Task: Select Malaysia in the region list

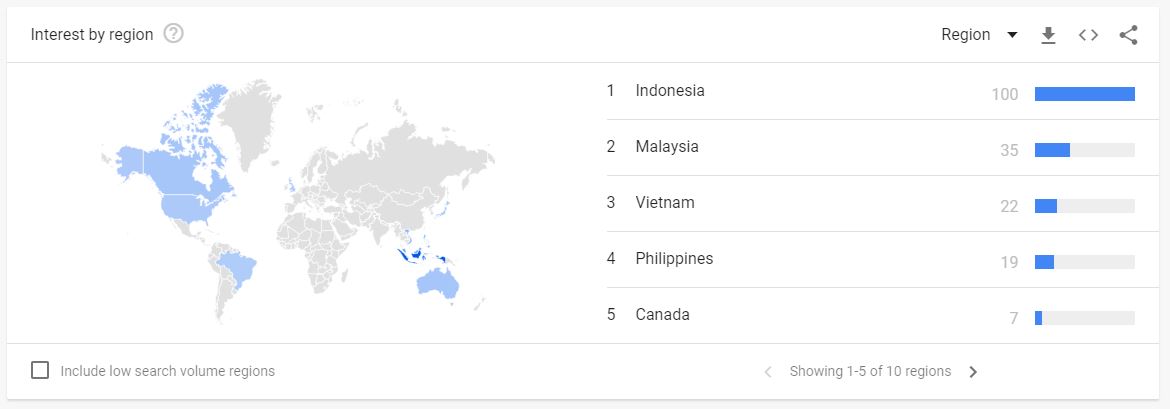Action: pos(667,147)
